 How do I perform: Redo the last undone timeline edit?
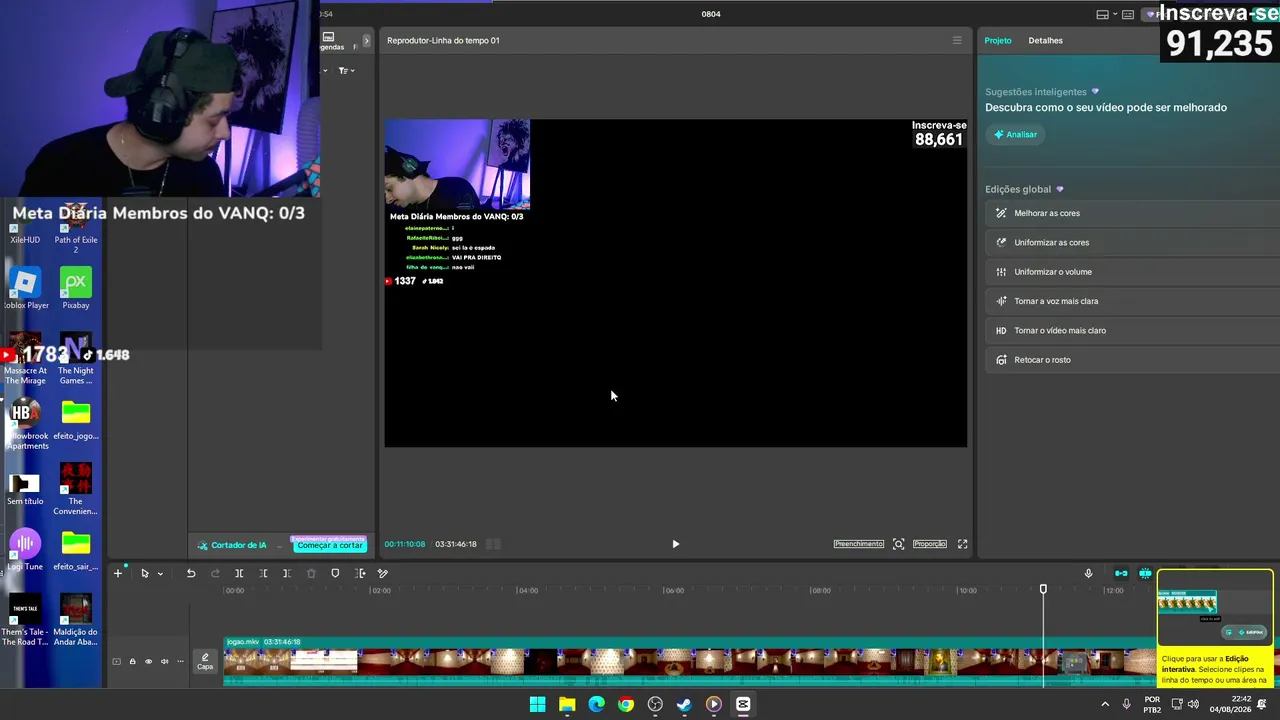tap(215, 573)
